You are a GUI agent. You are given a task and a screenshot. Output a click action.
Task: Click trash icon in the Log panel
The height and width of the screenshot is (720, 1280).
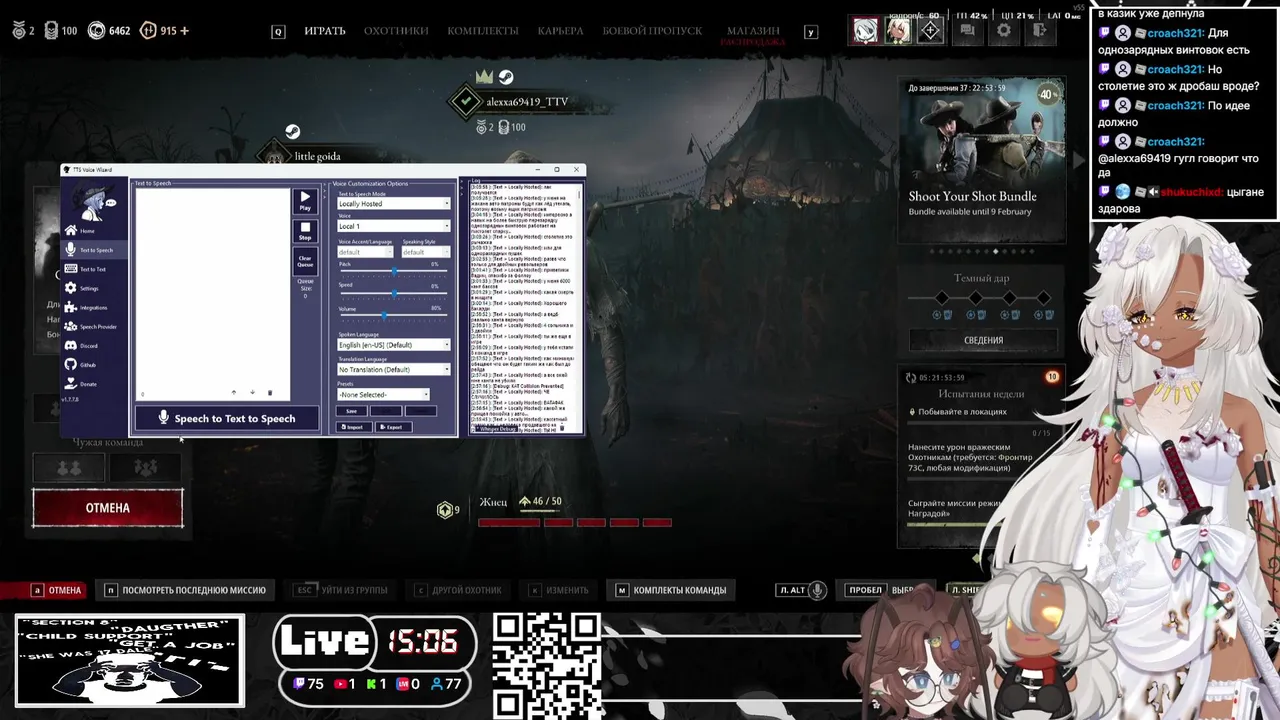click(x=561, y=428)
